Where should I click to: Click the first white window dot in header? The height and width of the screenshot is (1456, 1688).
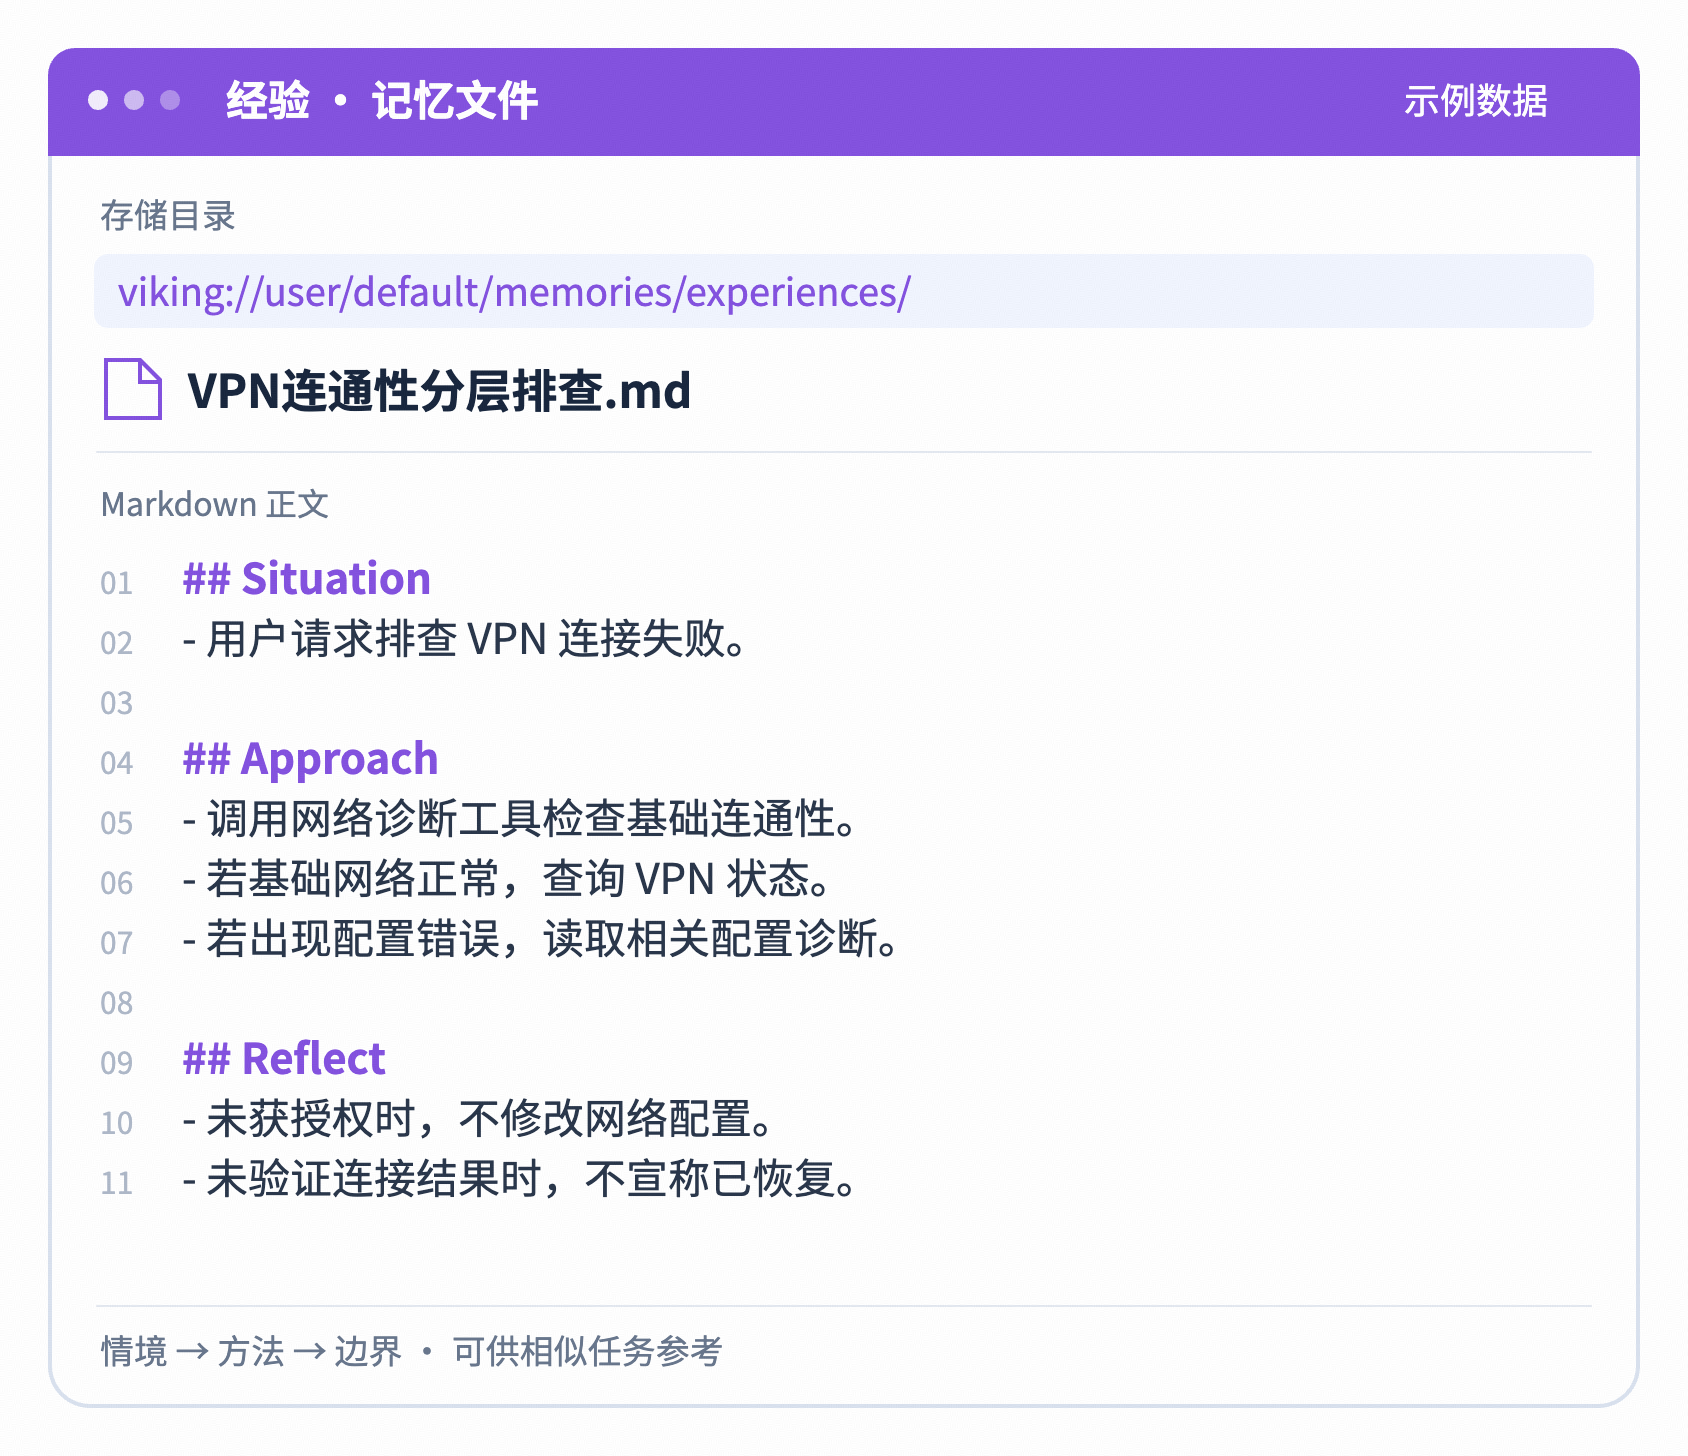click(x=98, y=100)
